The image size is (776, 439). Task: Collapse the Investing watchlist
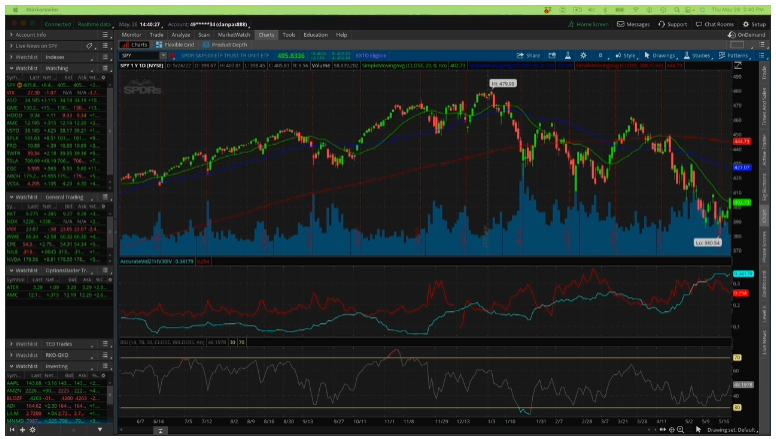[x=11, y=366]
